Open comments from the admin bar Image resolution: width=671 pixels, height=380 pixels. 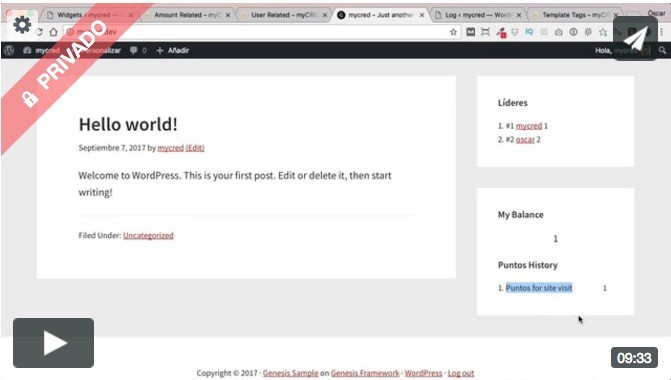point(138,50)
